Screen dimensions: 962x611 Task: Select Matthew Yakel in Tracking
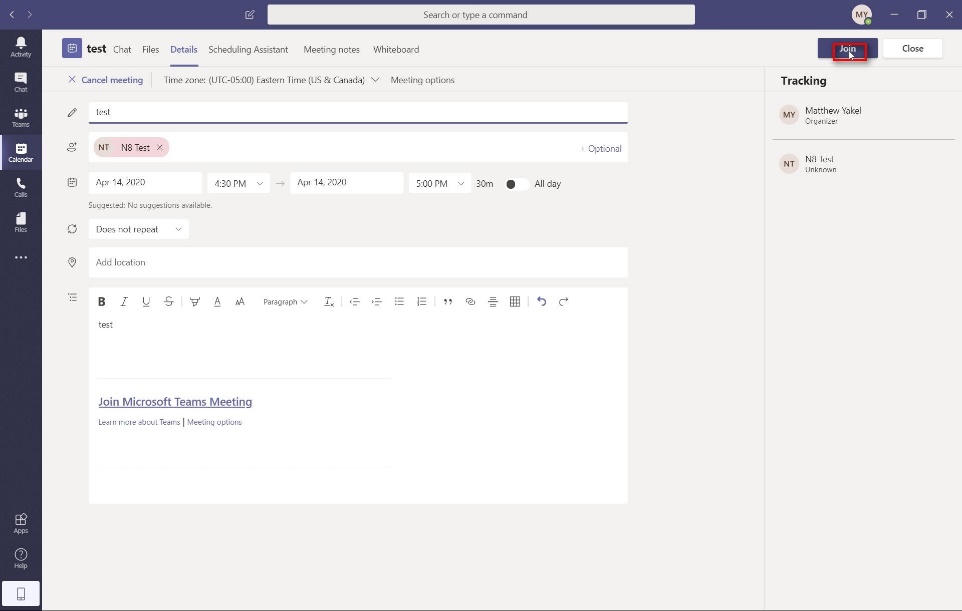click(863, 115)
